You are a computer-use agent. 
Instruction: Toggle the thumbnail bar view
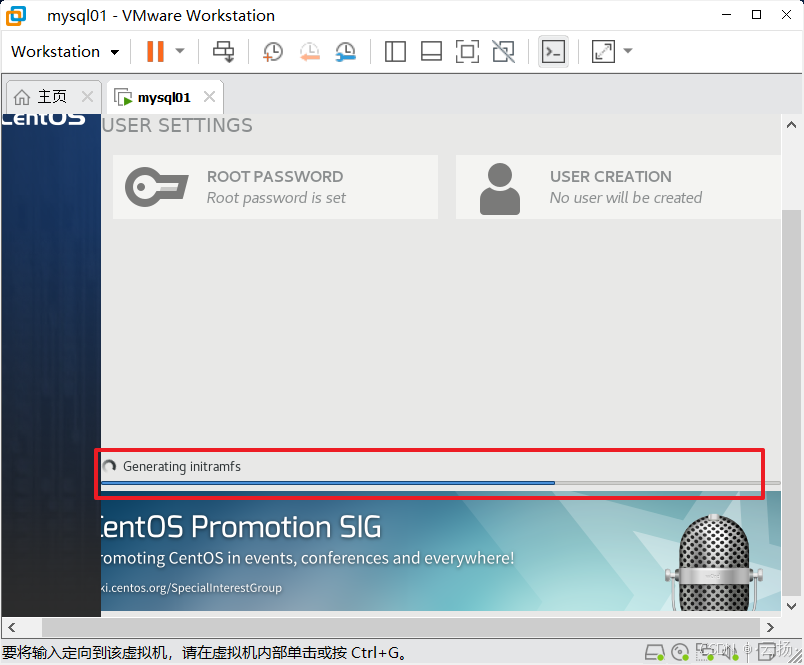431,51
